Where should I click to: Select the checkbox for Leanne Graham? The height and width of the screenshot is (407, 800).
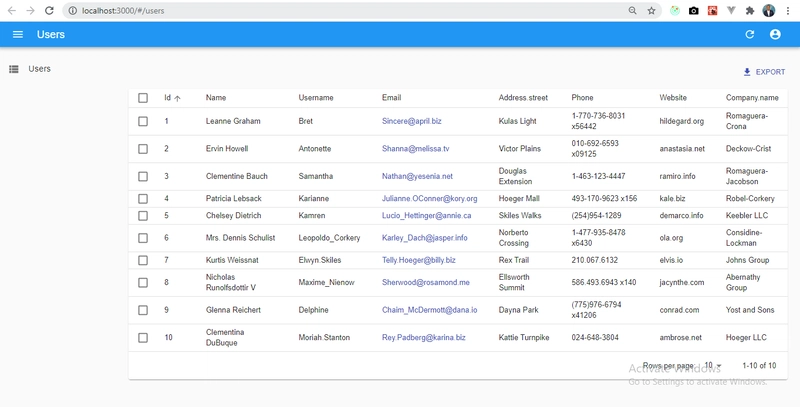pyautogui.click(x=143, y=121)
